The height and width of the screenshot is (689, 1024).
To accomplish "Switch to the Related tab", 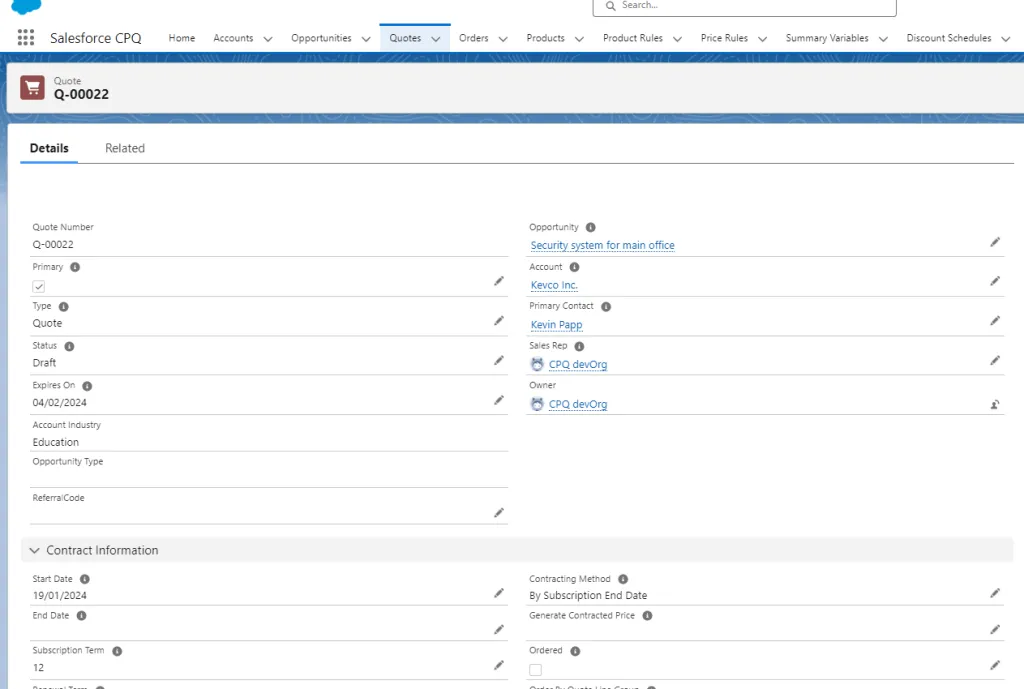I will pyautogui.click(x=125, y=148).
